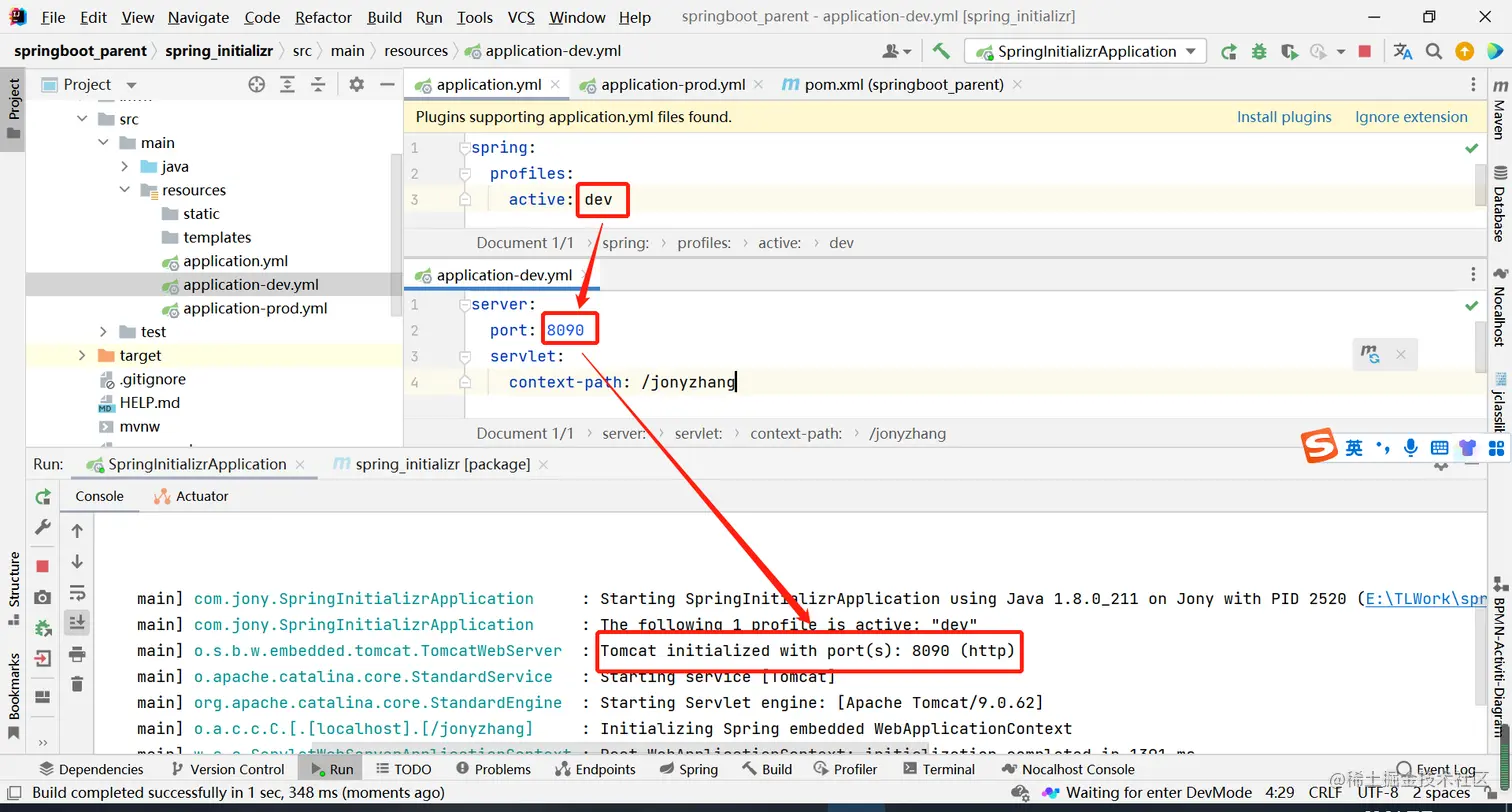Toggle the Structure side panel
Screen dimensions: 1512x812
click(14, 590)
